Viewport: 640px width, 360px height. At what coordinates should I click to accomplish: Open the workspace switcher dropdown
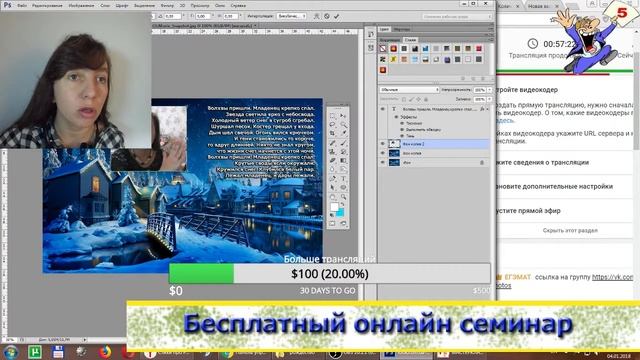(457, 16)
